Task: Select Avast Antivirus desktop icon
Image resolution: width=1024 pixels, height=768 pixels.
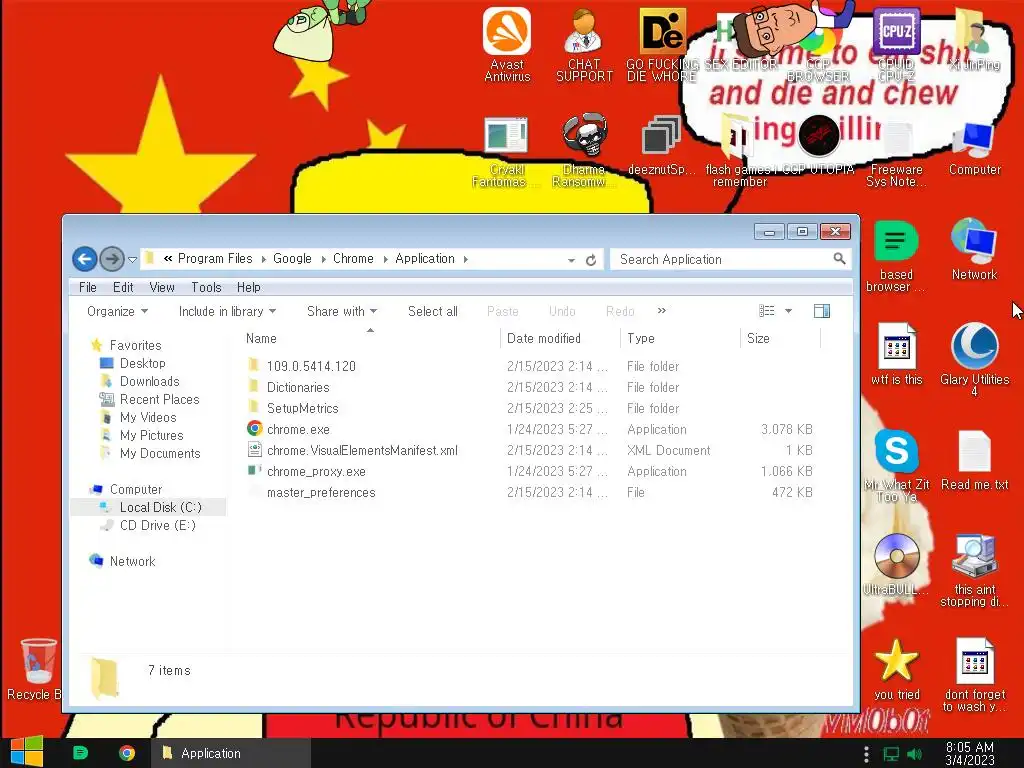Action: click(x=507, y=44)
